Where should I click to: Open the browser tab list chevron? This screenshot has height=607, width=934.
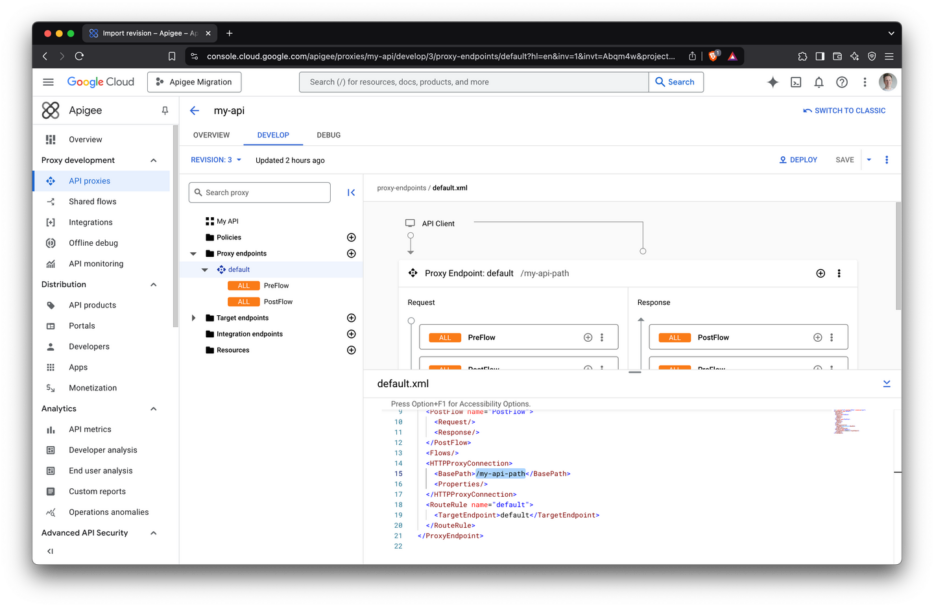click(x=891, y=33)
